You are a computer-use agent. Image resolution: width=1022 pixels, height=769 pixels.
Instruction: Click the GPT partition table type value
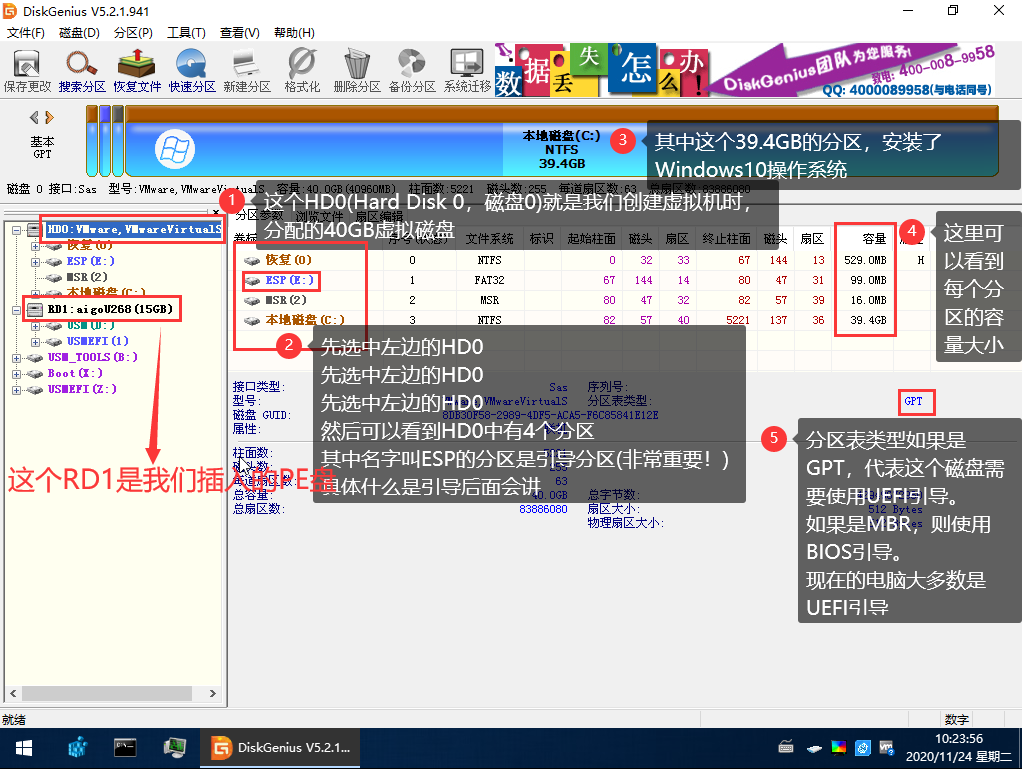tap(913, 401)
